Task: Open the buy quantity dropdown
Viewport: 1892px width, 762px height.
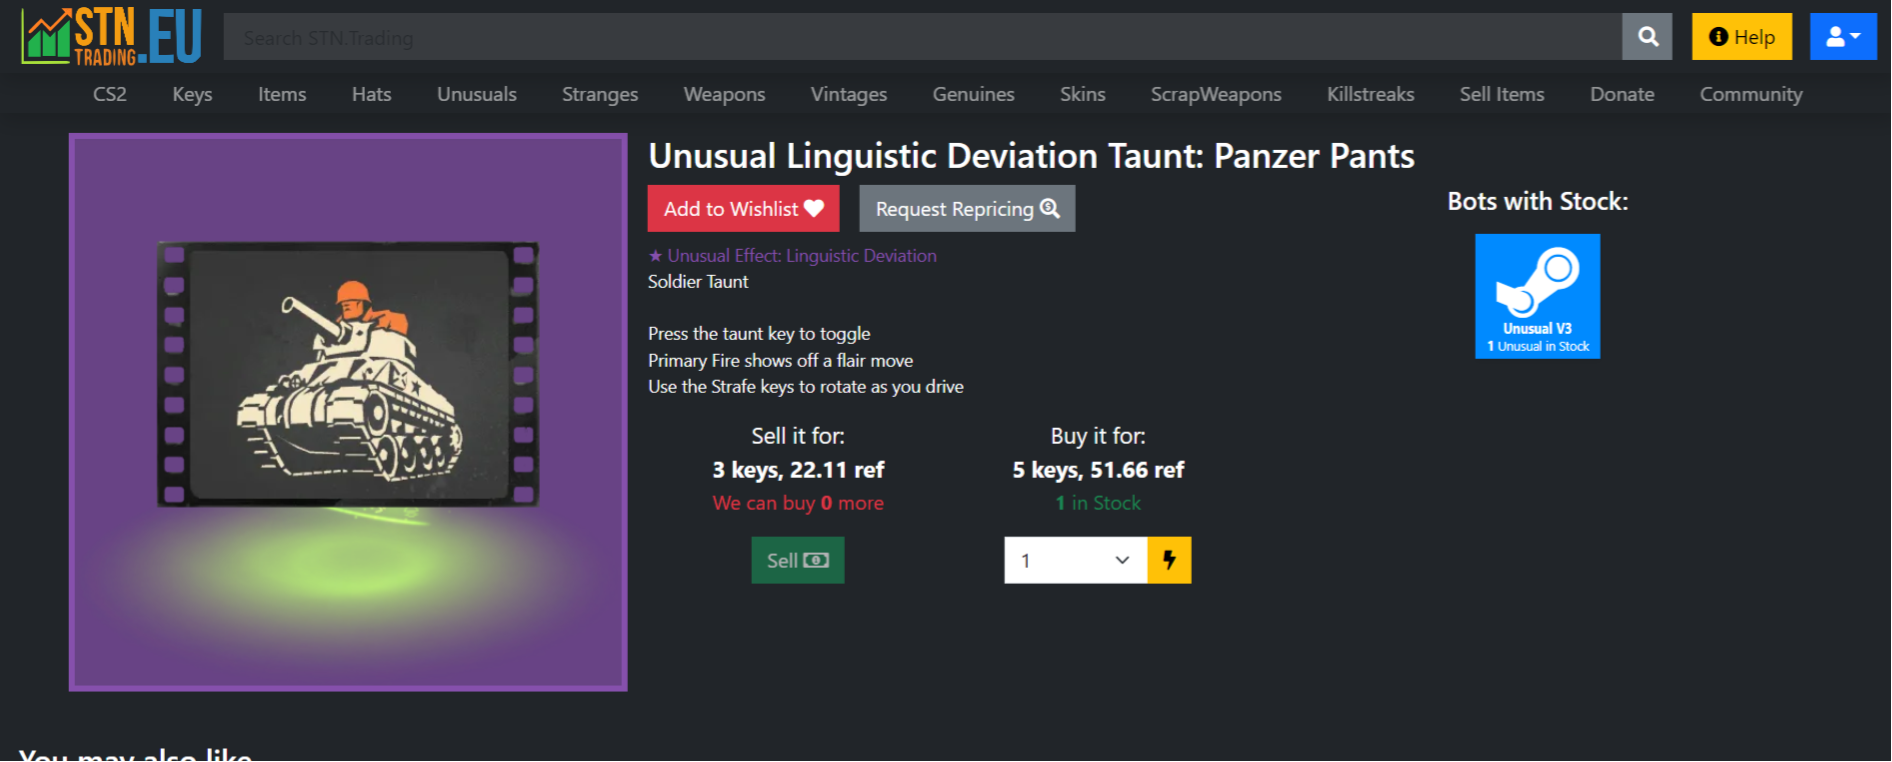Action: pyautogui.click(x=1076, y=560)
